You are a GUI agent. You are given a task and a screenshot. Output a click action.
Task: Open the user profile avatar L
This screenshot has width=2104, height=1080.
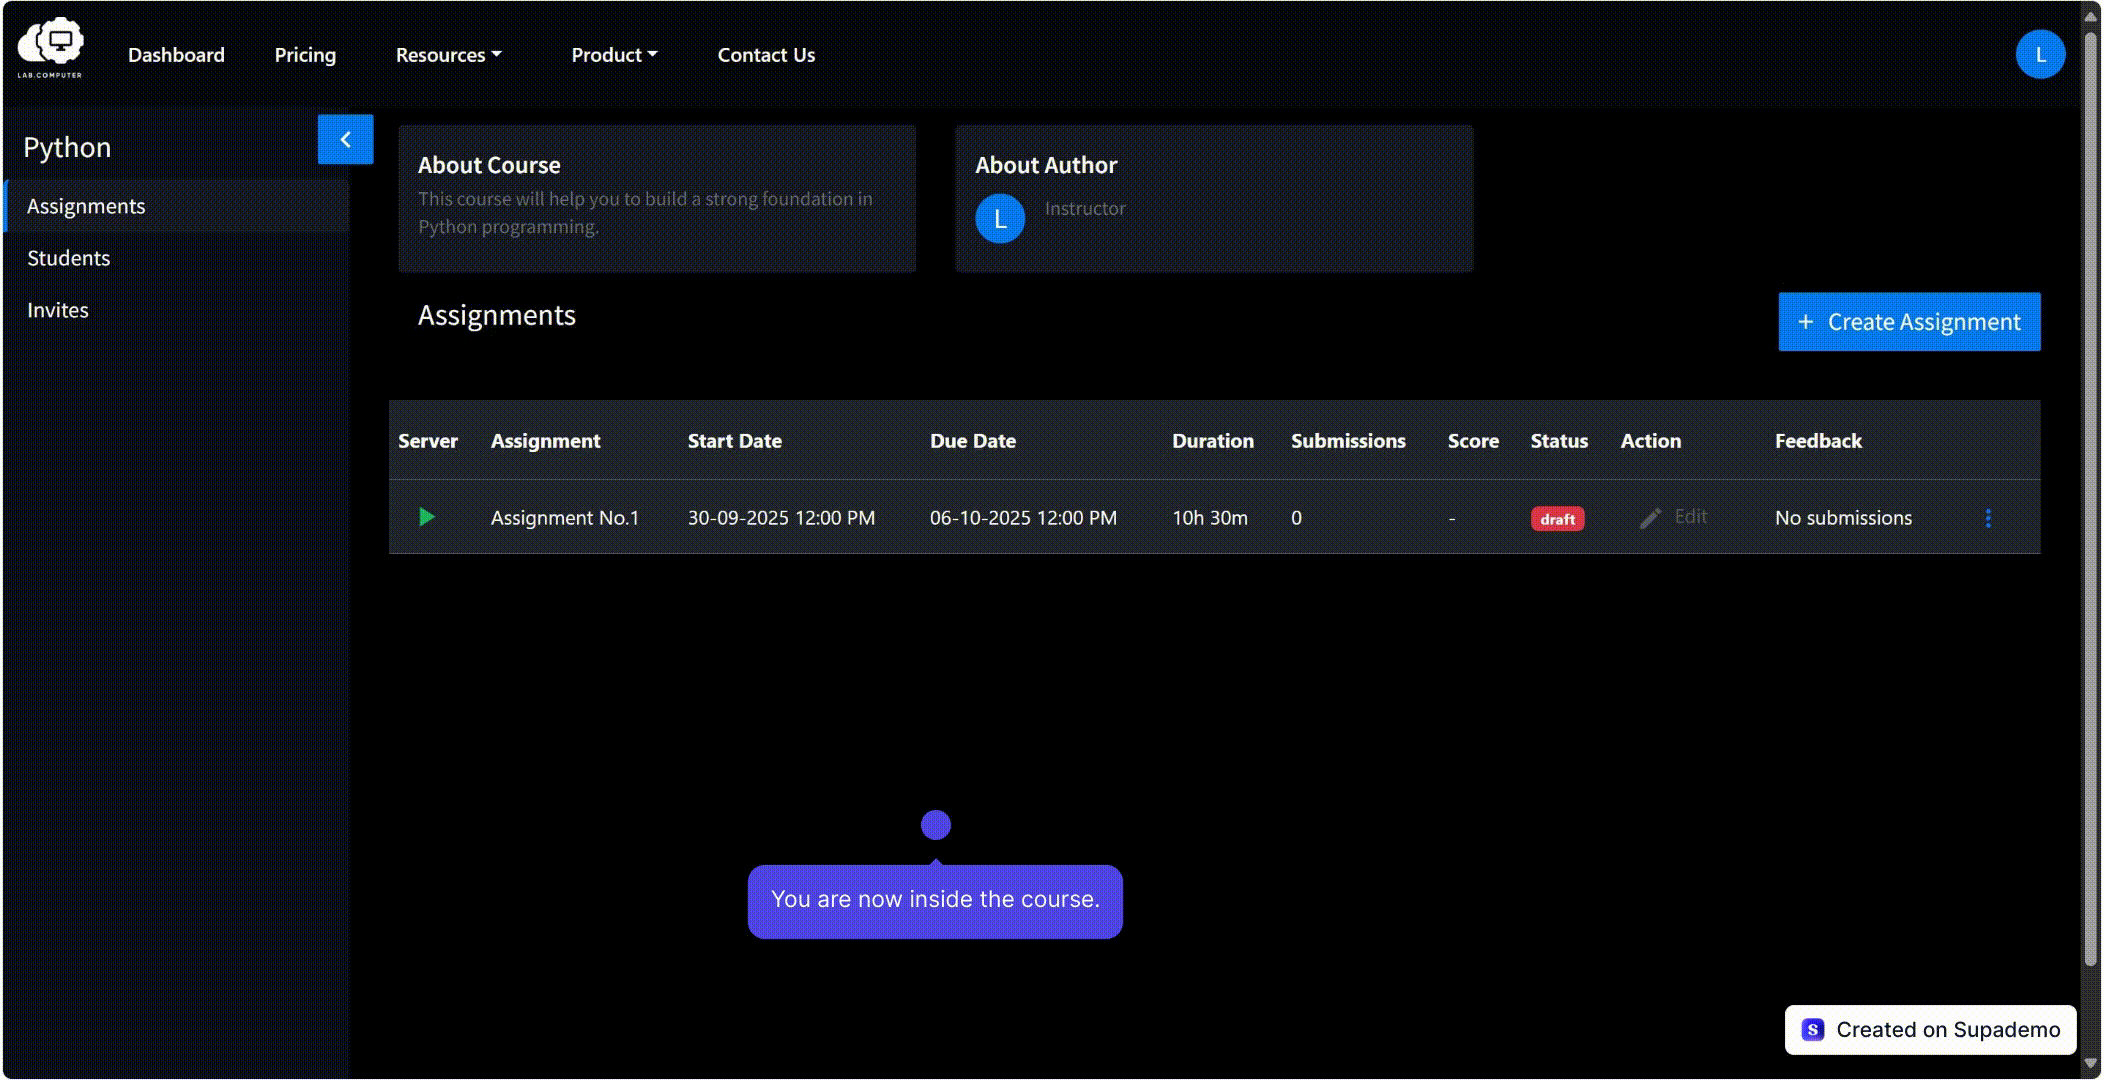(2040, 54)
